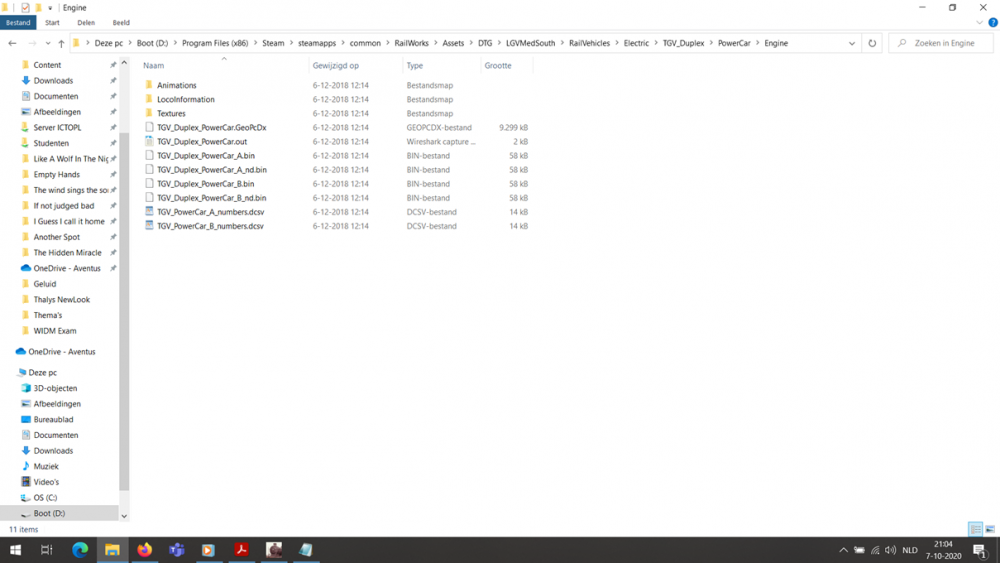This screenshot has height=563, width=1000.
Task: Open the Animations folder
Action: [176, 85]
